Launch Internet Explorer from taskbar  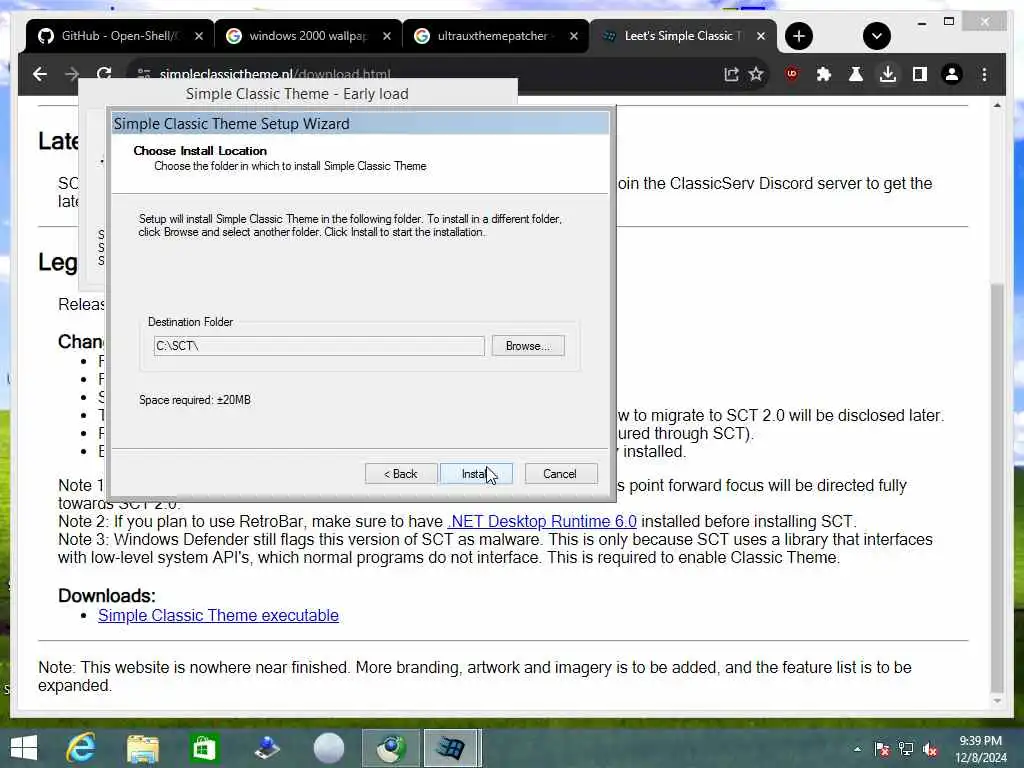(81, 748)
